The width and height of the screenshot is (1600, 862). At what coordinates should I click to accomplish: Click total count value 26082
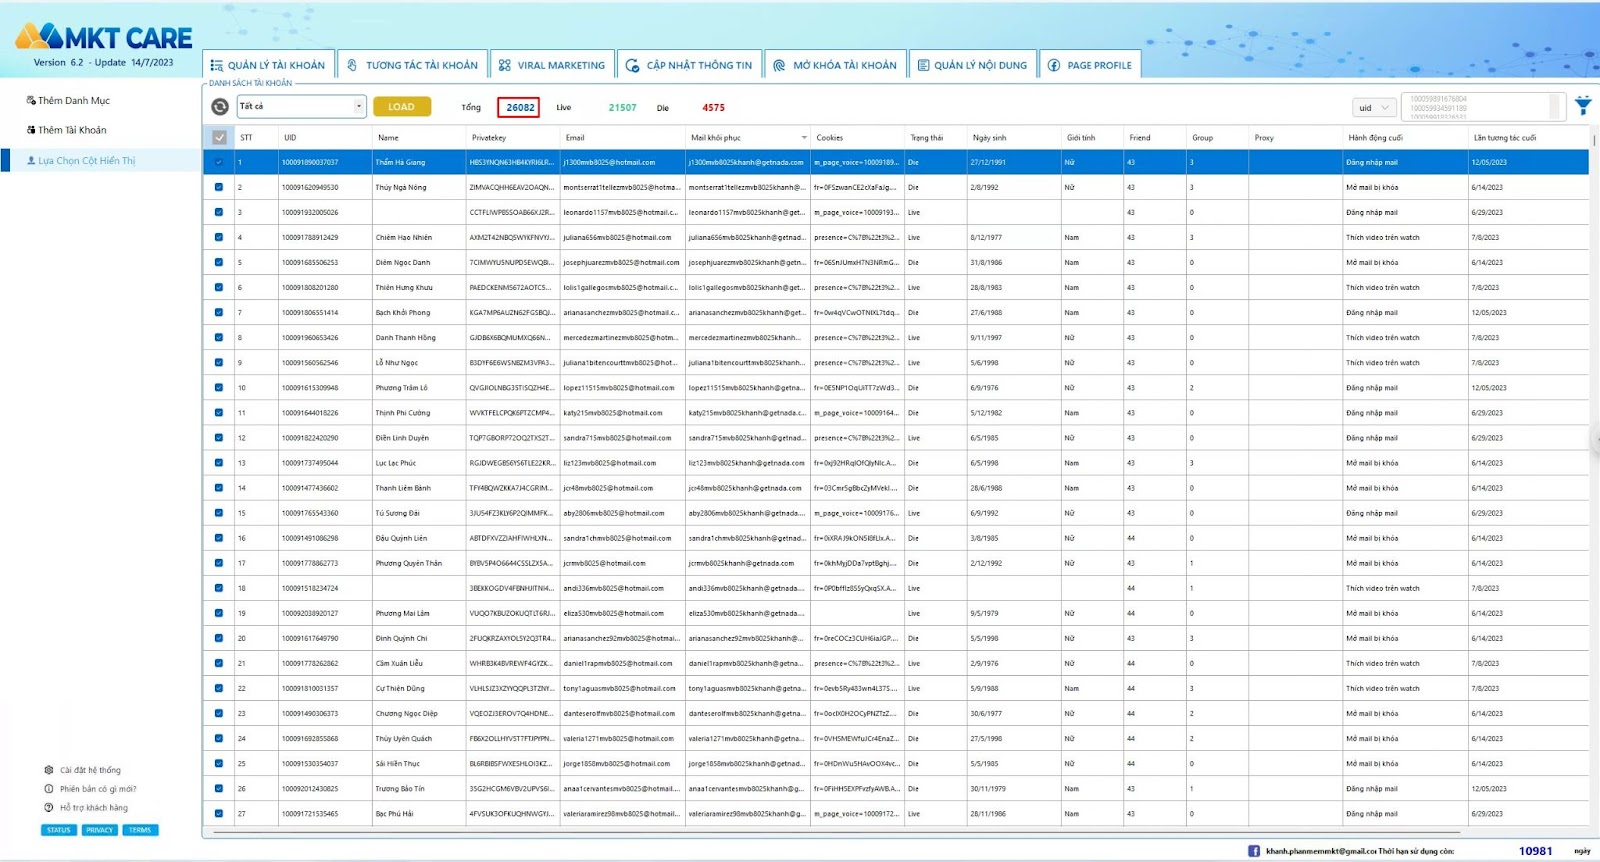tap(520, 107)
